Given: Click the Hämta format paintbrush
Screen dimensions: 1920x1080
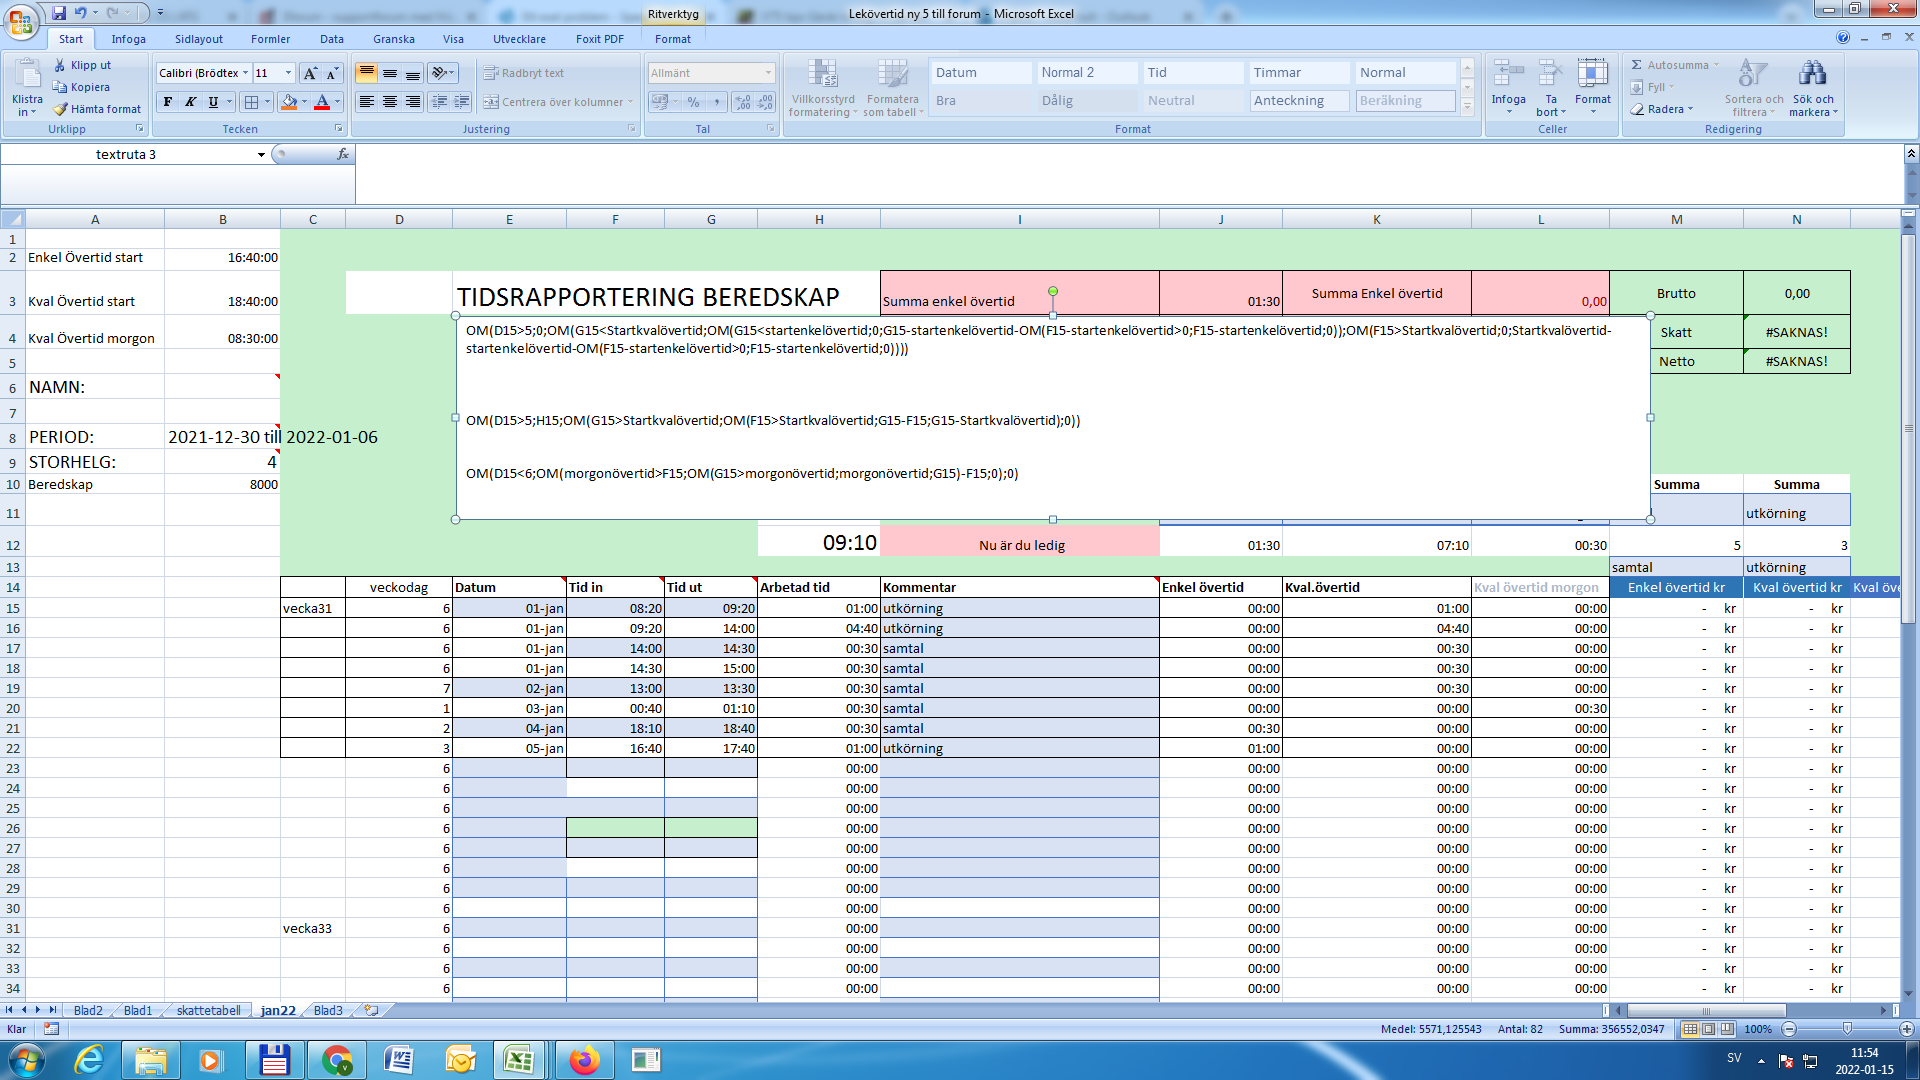Looking at the screenshot, I should [61, 109].
